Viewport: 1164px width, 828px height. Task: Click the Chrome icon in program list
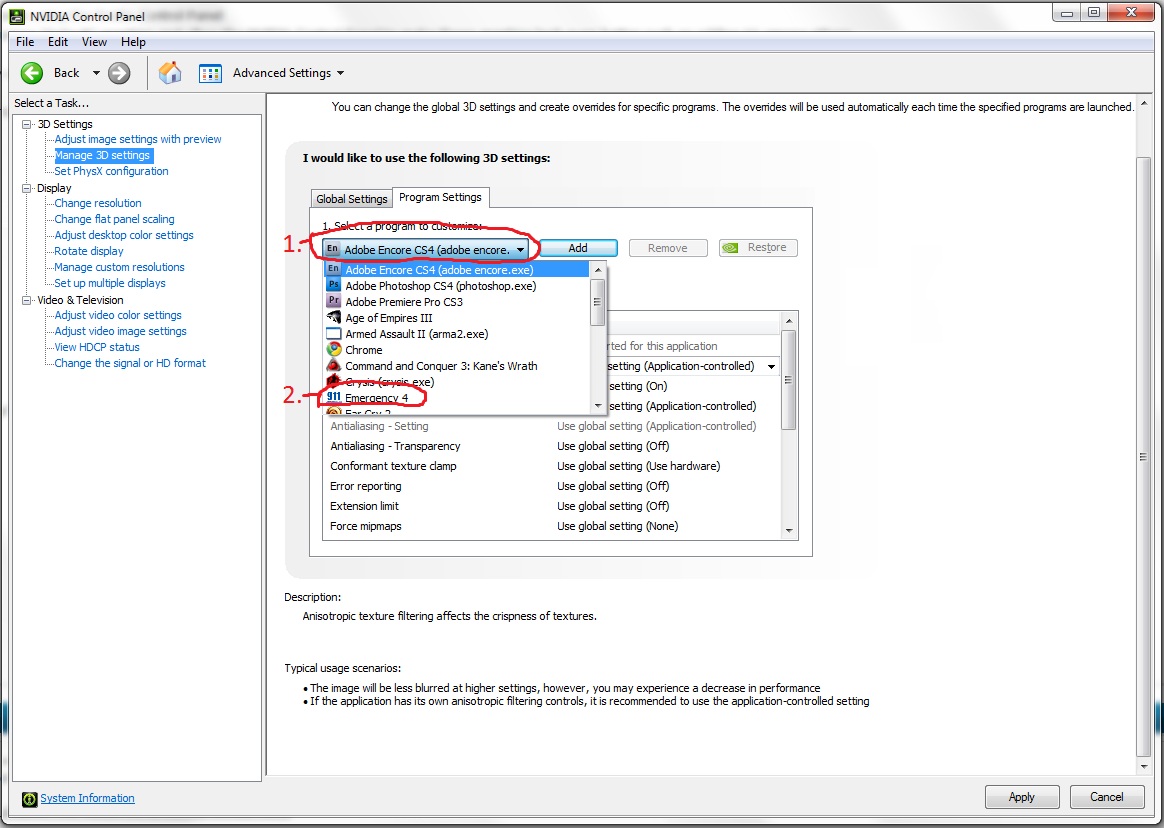click(x=333, y=350)
